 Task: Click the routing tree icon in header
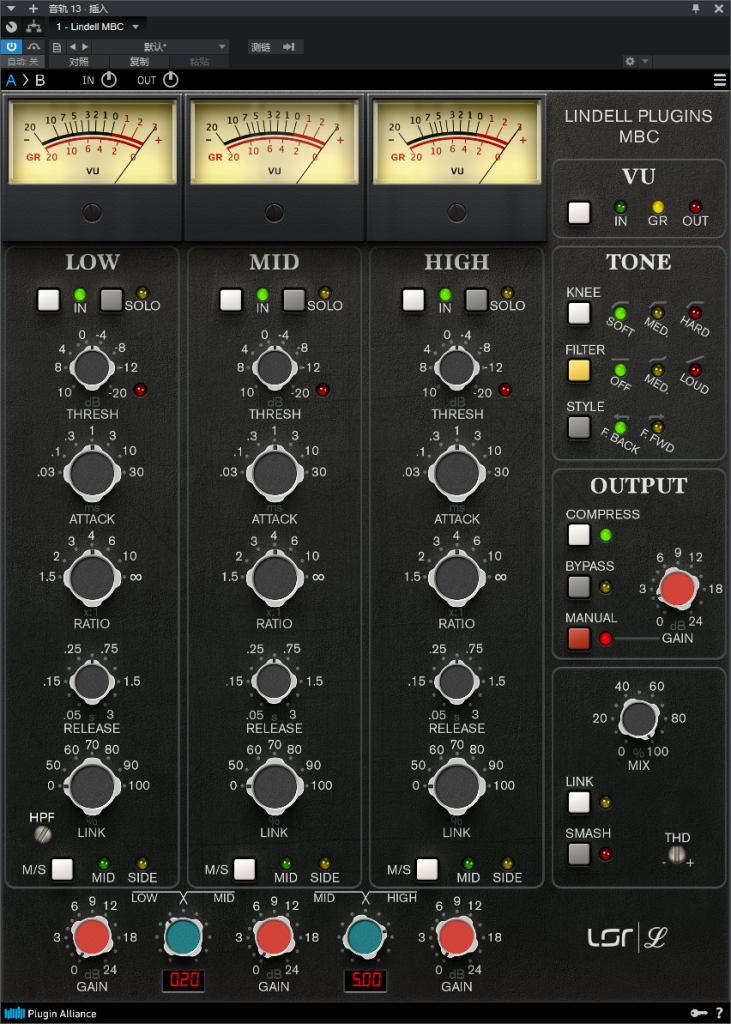tap(33, 27)
